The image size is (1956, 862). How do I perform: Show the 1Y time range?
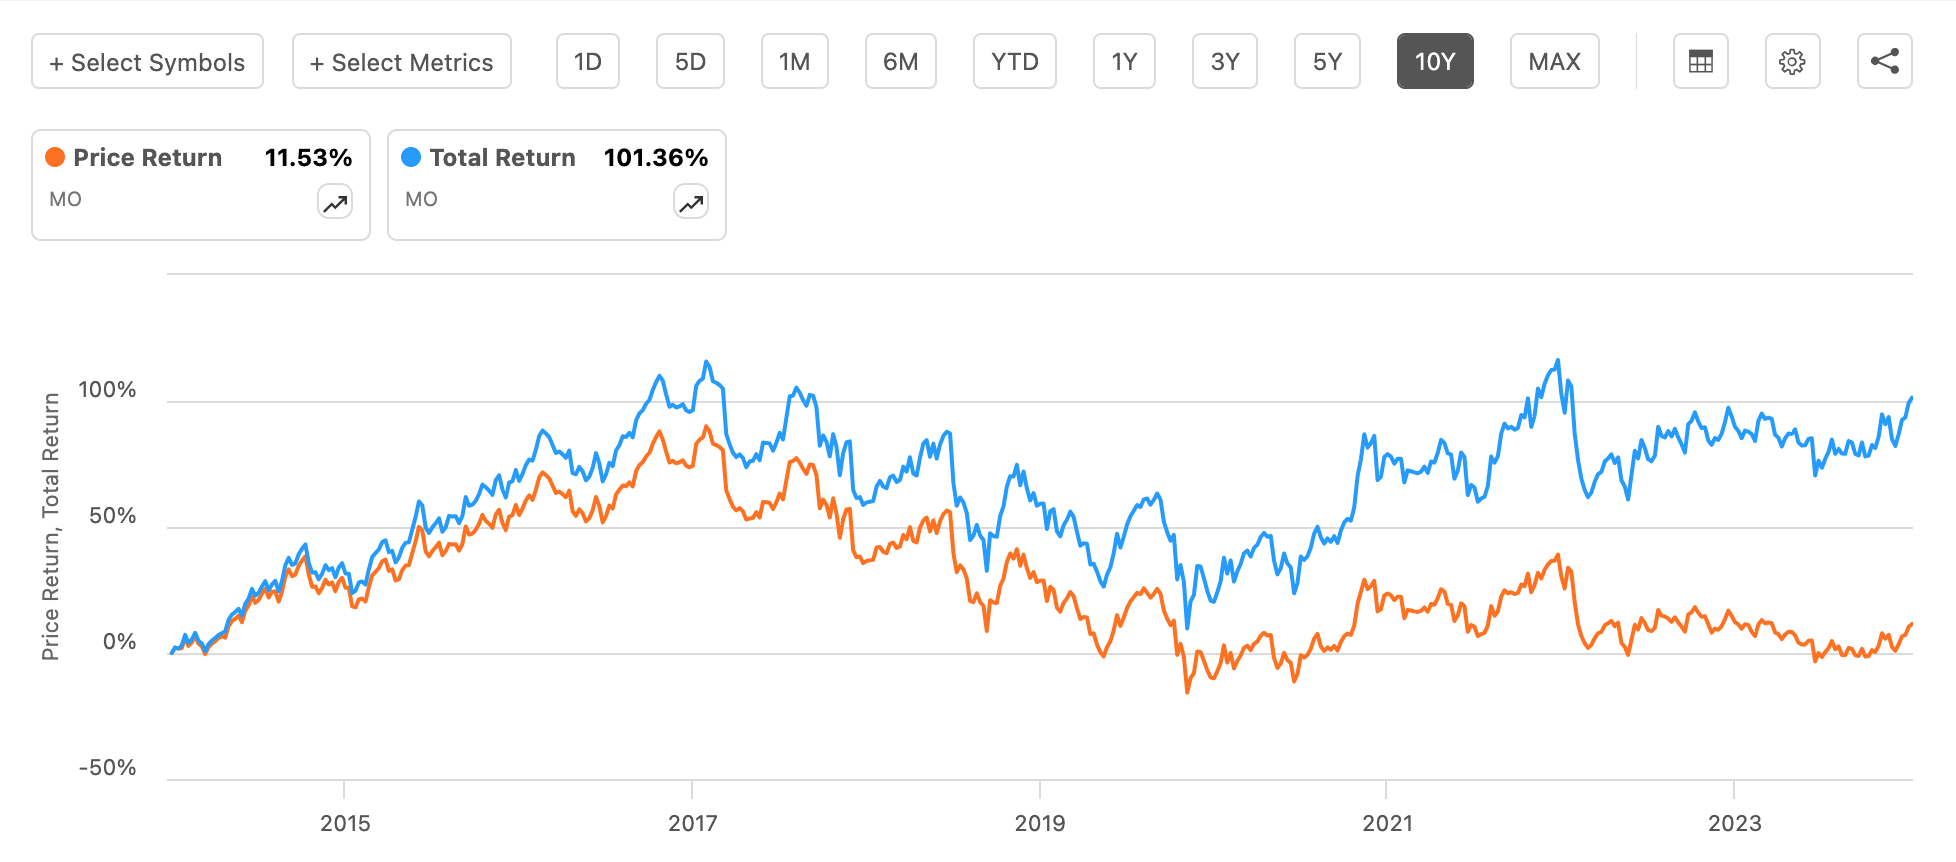point(1124,62)
